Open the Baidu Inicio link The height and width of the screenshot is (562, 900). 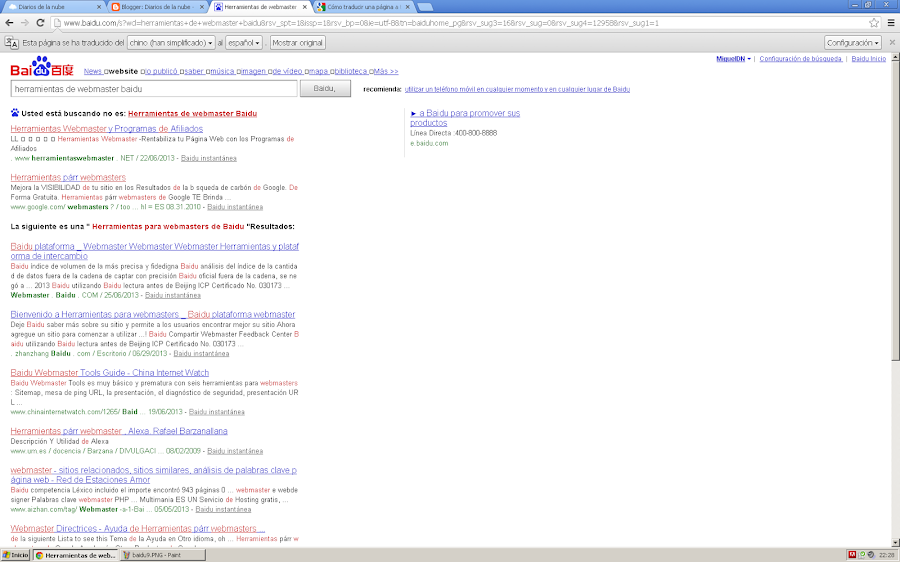pyautogui.click(x=868, y=59)
